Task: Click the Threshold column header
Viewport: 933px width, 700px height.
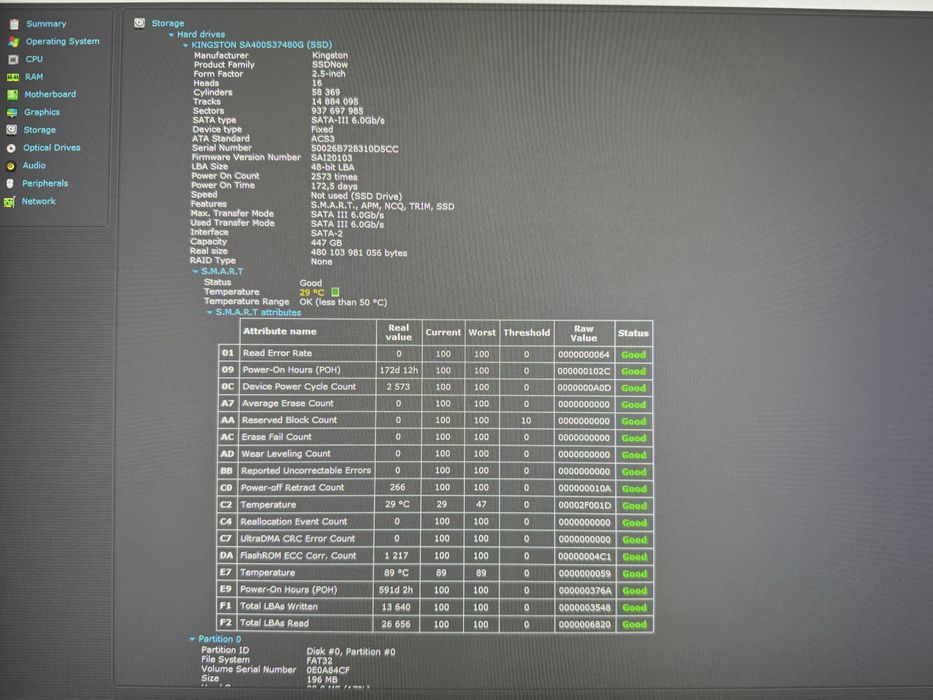Action: (527, 333)
